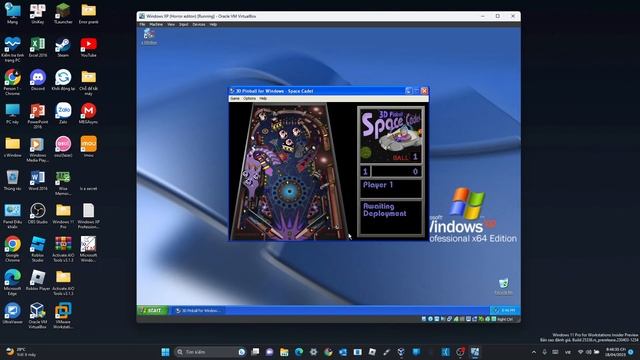Expand the hidden system tray icons

point(534,352)
